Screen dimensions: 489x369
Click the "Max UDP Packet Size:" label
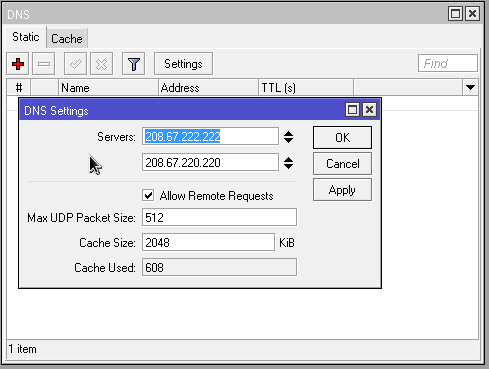(x=81, y=218)
